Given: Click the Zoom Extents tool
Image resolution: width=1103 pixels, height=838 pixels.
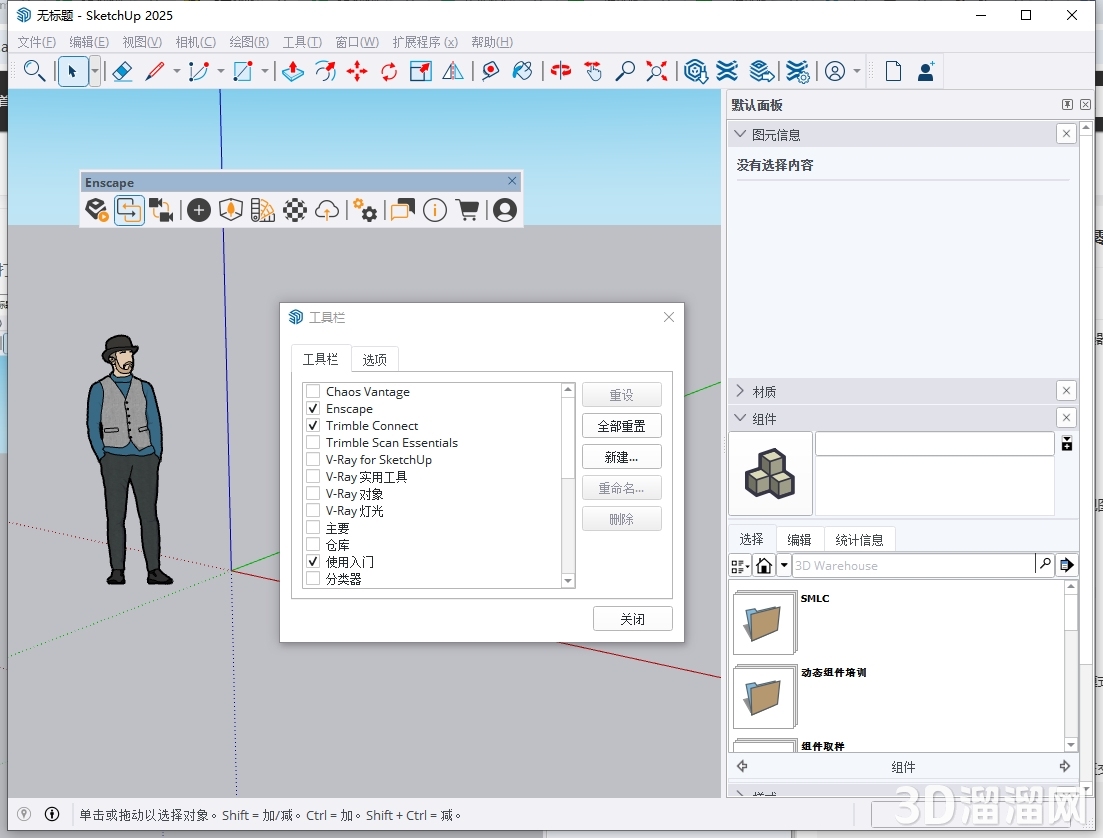Looking at the screenshot, I should pos(657,71).
